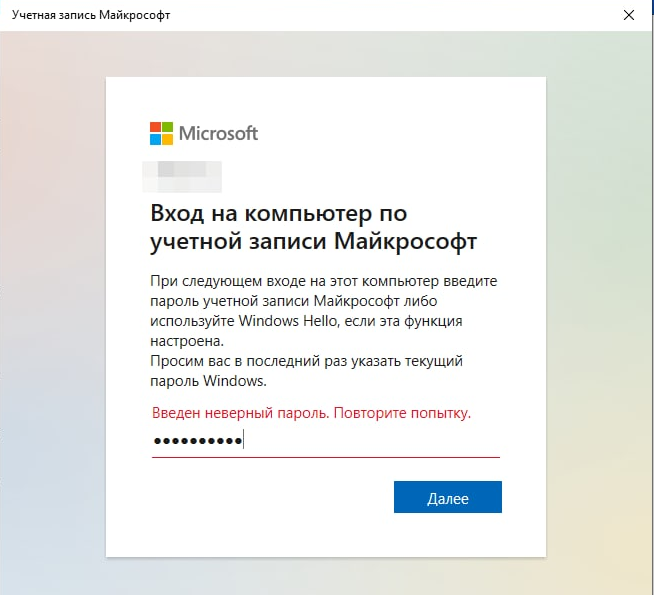
Task: Click Повторите попытку in the error text
Action: click(402, 413)
